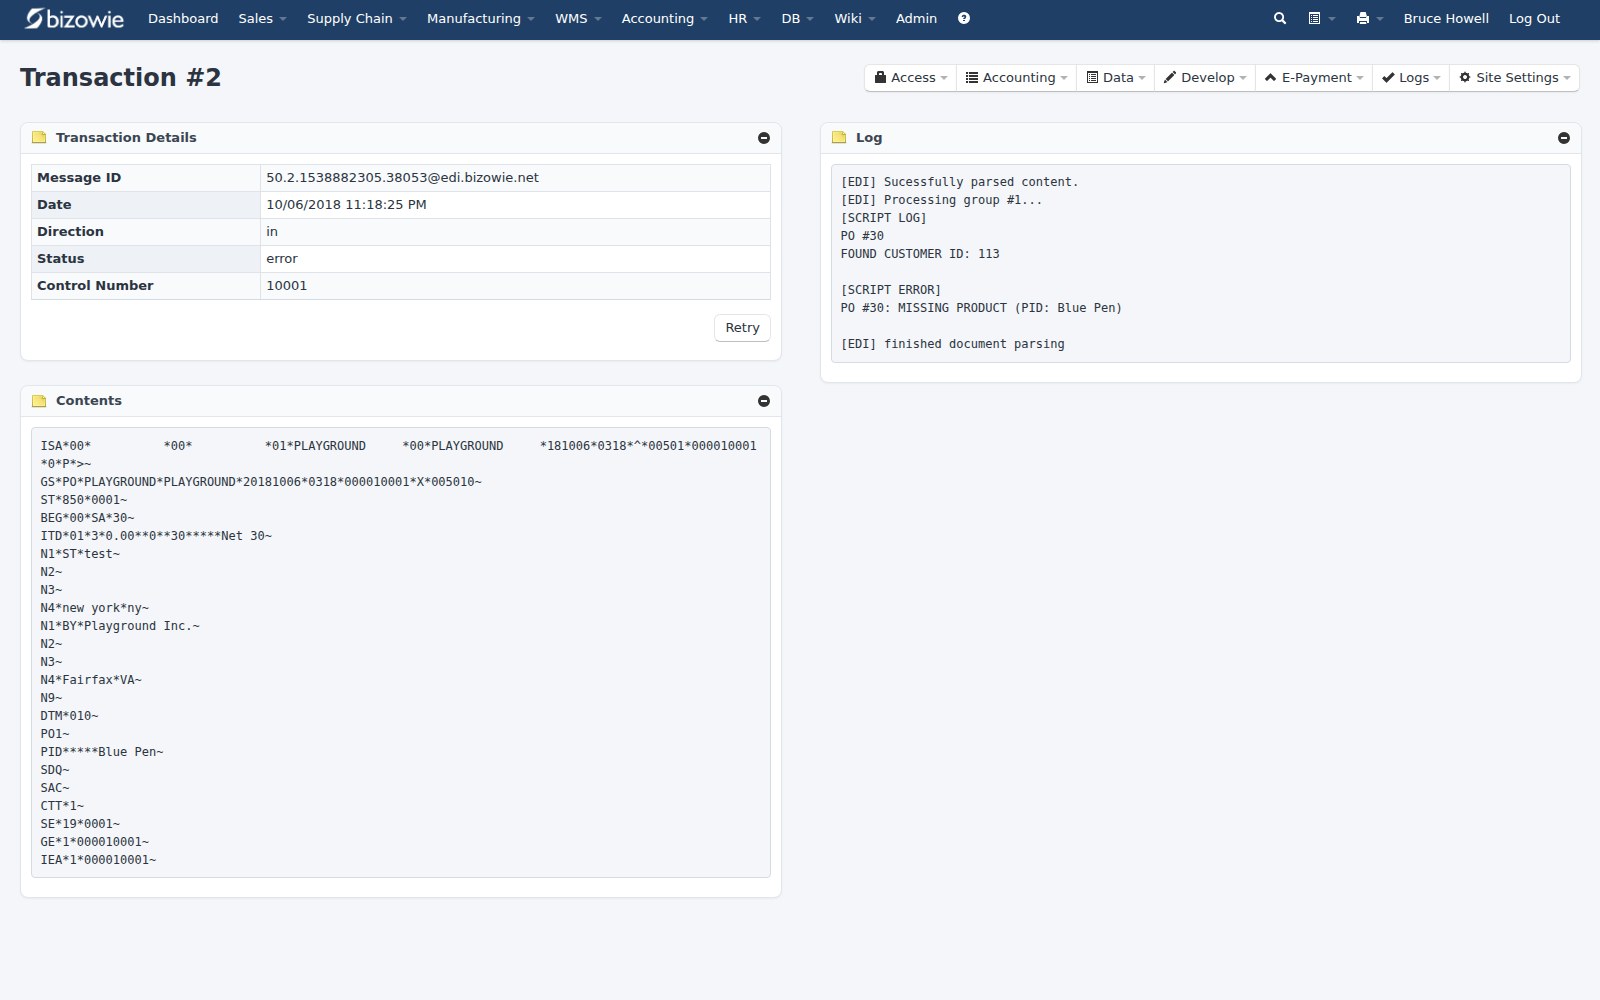Screen dimensions: 1600x1000
Task: Open the Admin page
Action: click(916, 18)
